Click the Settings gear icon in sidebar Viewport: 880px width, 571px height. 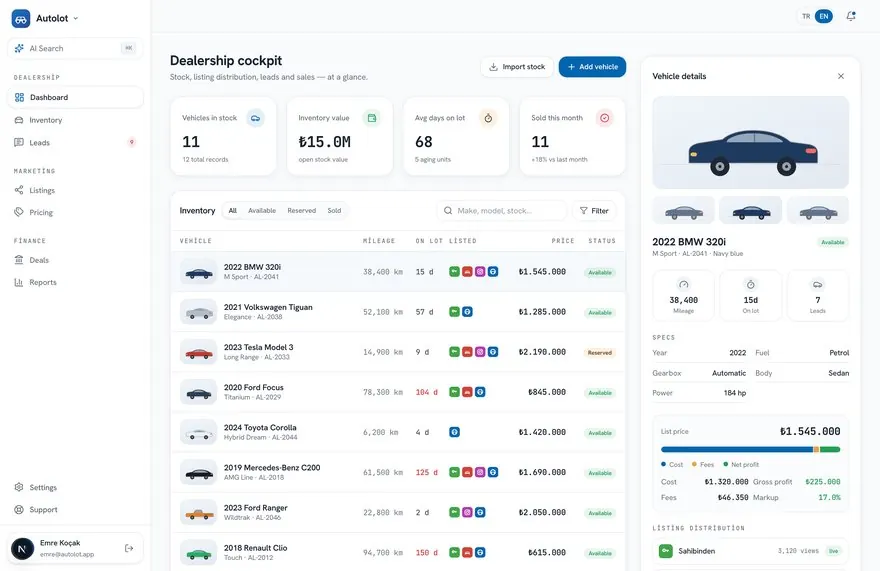(19, 487)
